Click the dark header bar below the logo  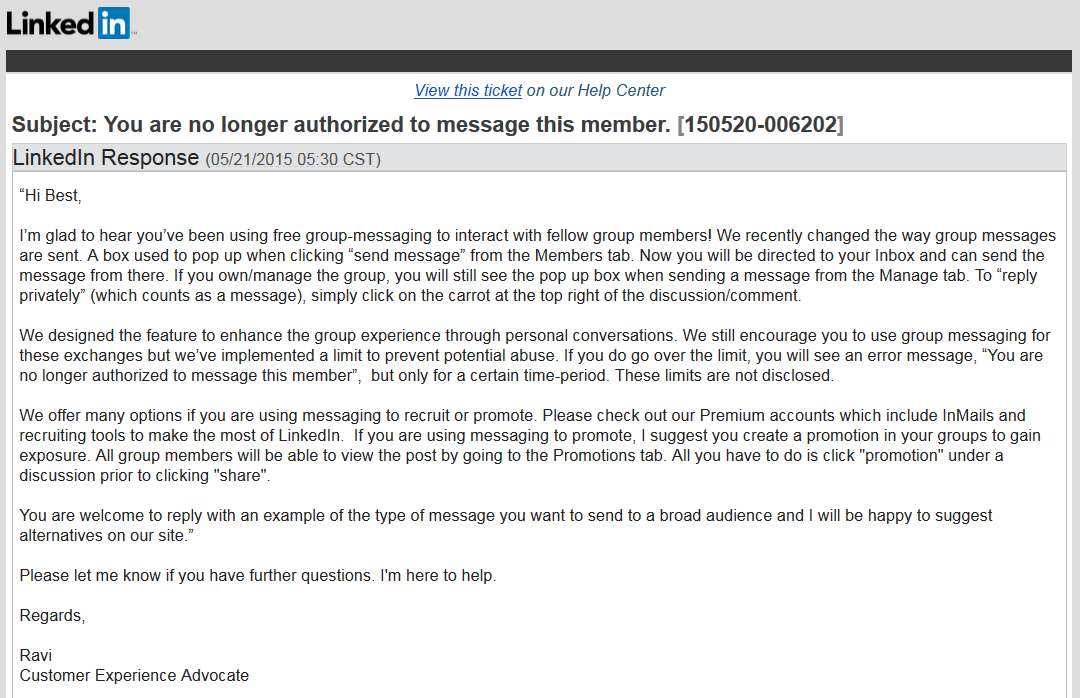[x=540, y=61]
